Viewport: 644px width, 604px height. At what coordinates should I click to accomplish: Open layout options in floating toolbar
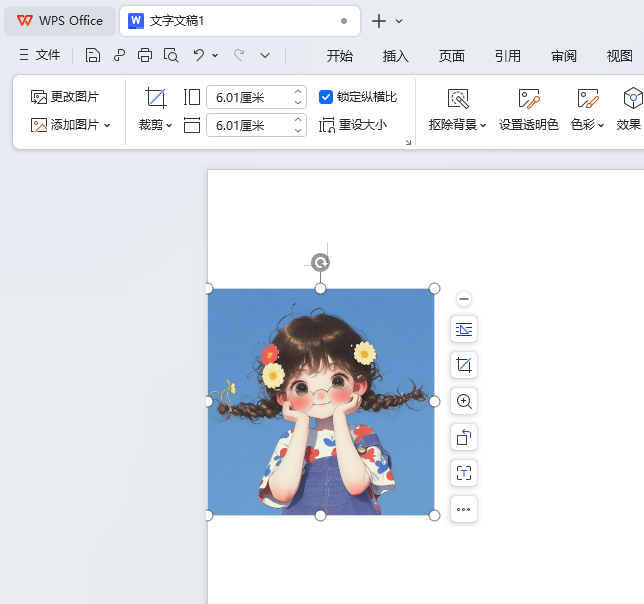(x=464, y=329)
